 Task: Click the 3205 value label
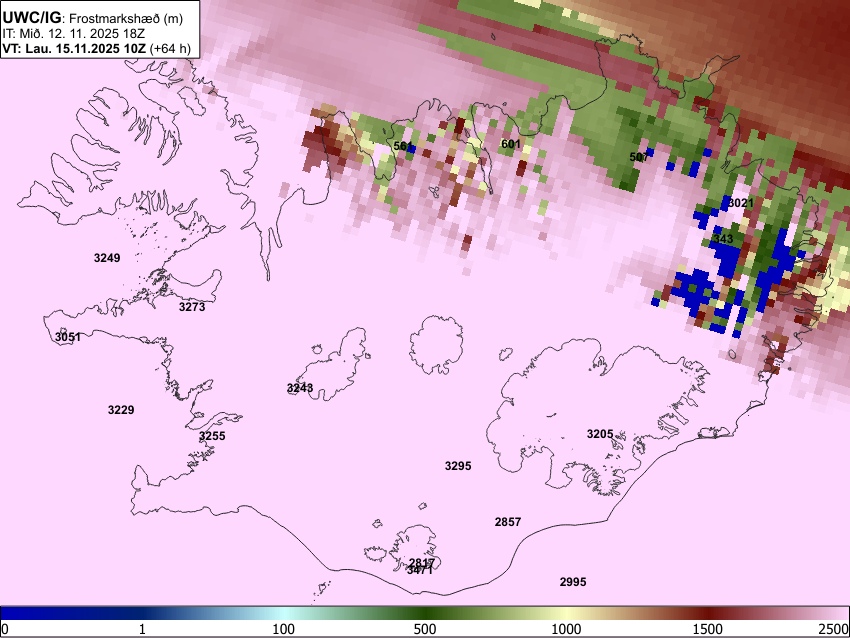[x=600, y=434]
